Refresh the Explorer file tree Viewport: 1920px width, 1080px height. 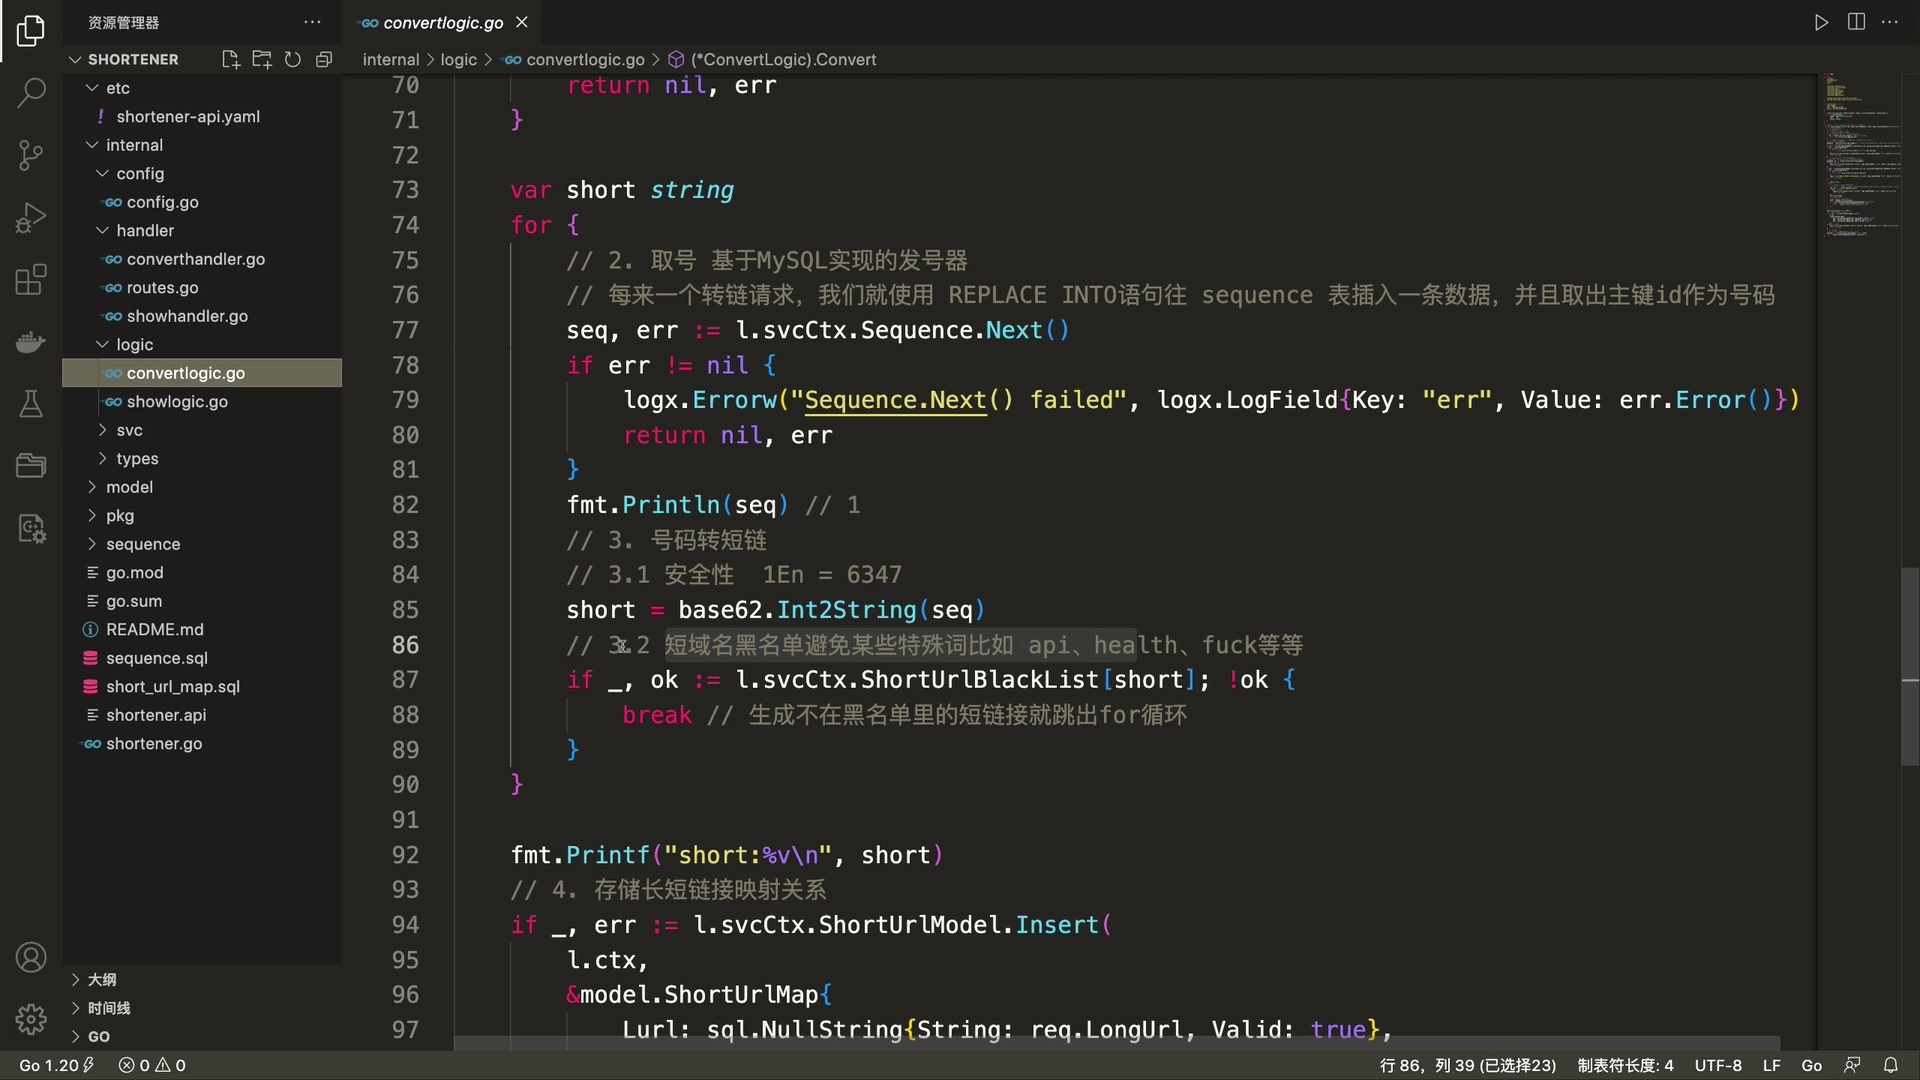point(292,59)
